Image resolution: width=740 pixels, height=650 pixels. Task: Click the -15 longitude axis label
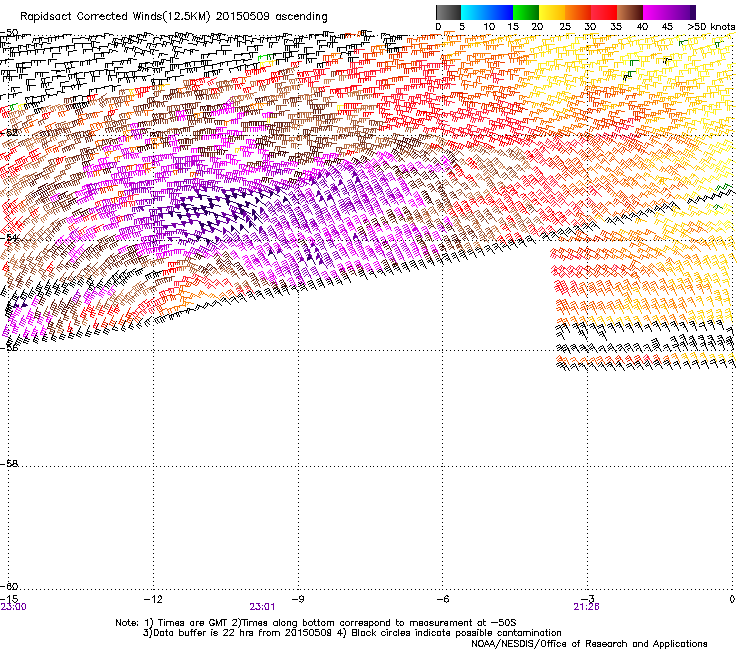[9, 599]
